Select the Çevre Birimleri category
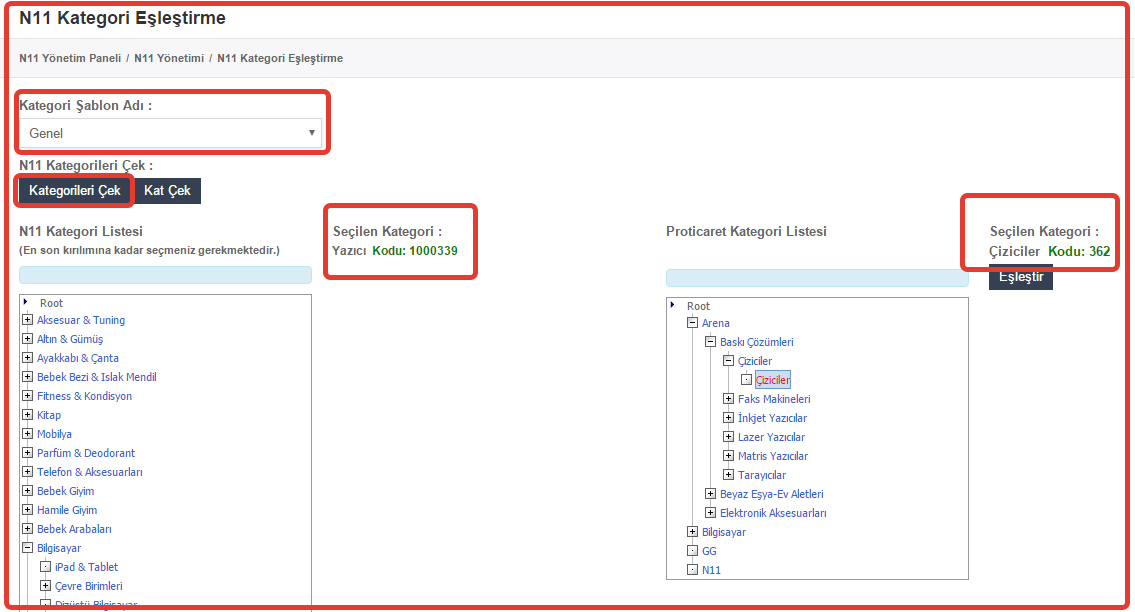This screenshot has height=612, width=1135. coord(89,586)
